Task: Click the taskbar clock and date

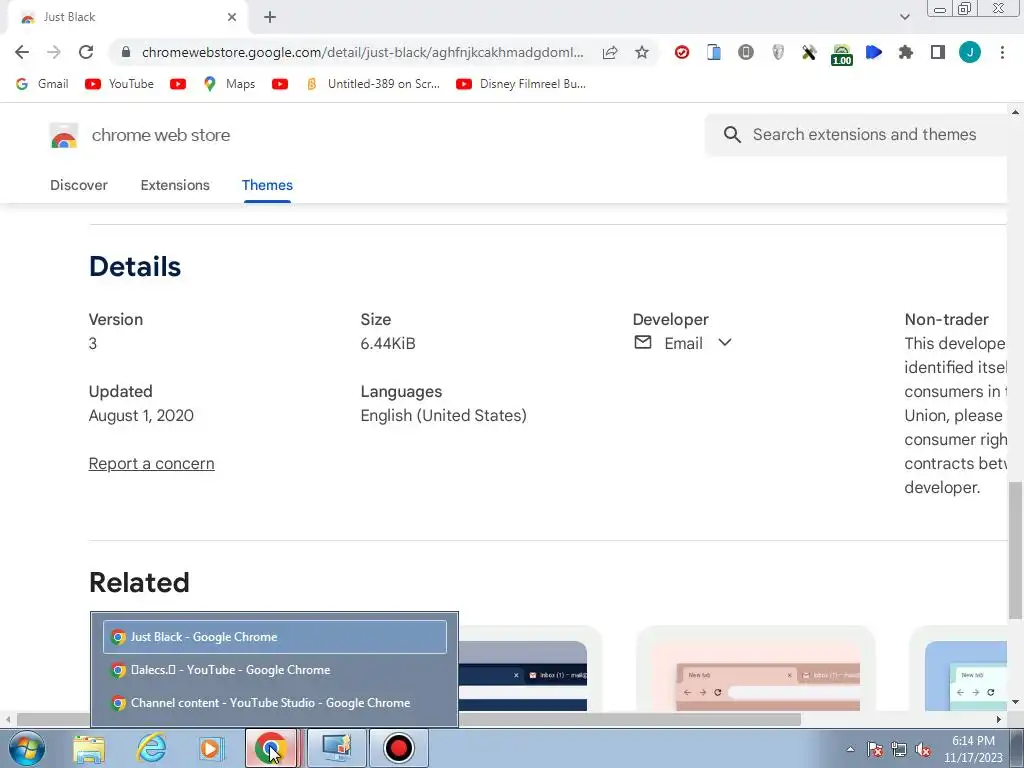Action: pyautogui.click(x=973, y=749)
